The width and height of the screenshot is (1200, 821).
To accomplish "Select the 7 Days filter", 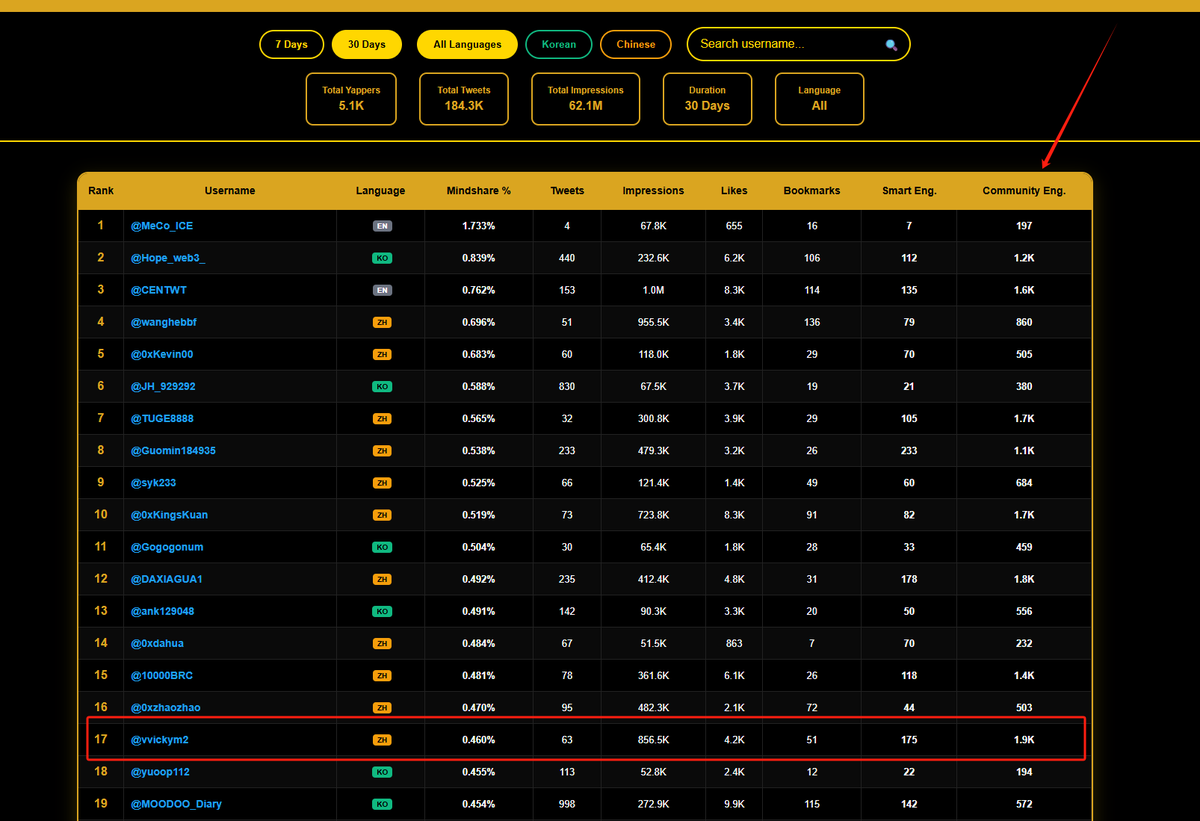I will (292, 44).
